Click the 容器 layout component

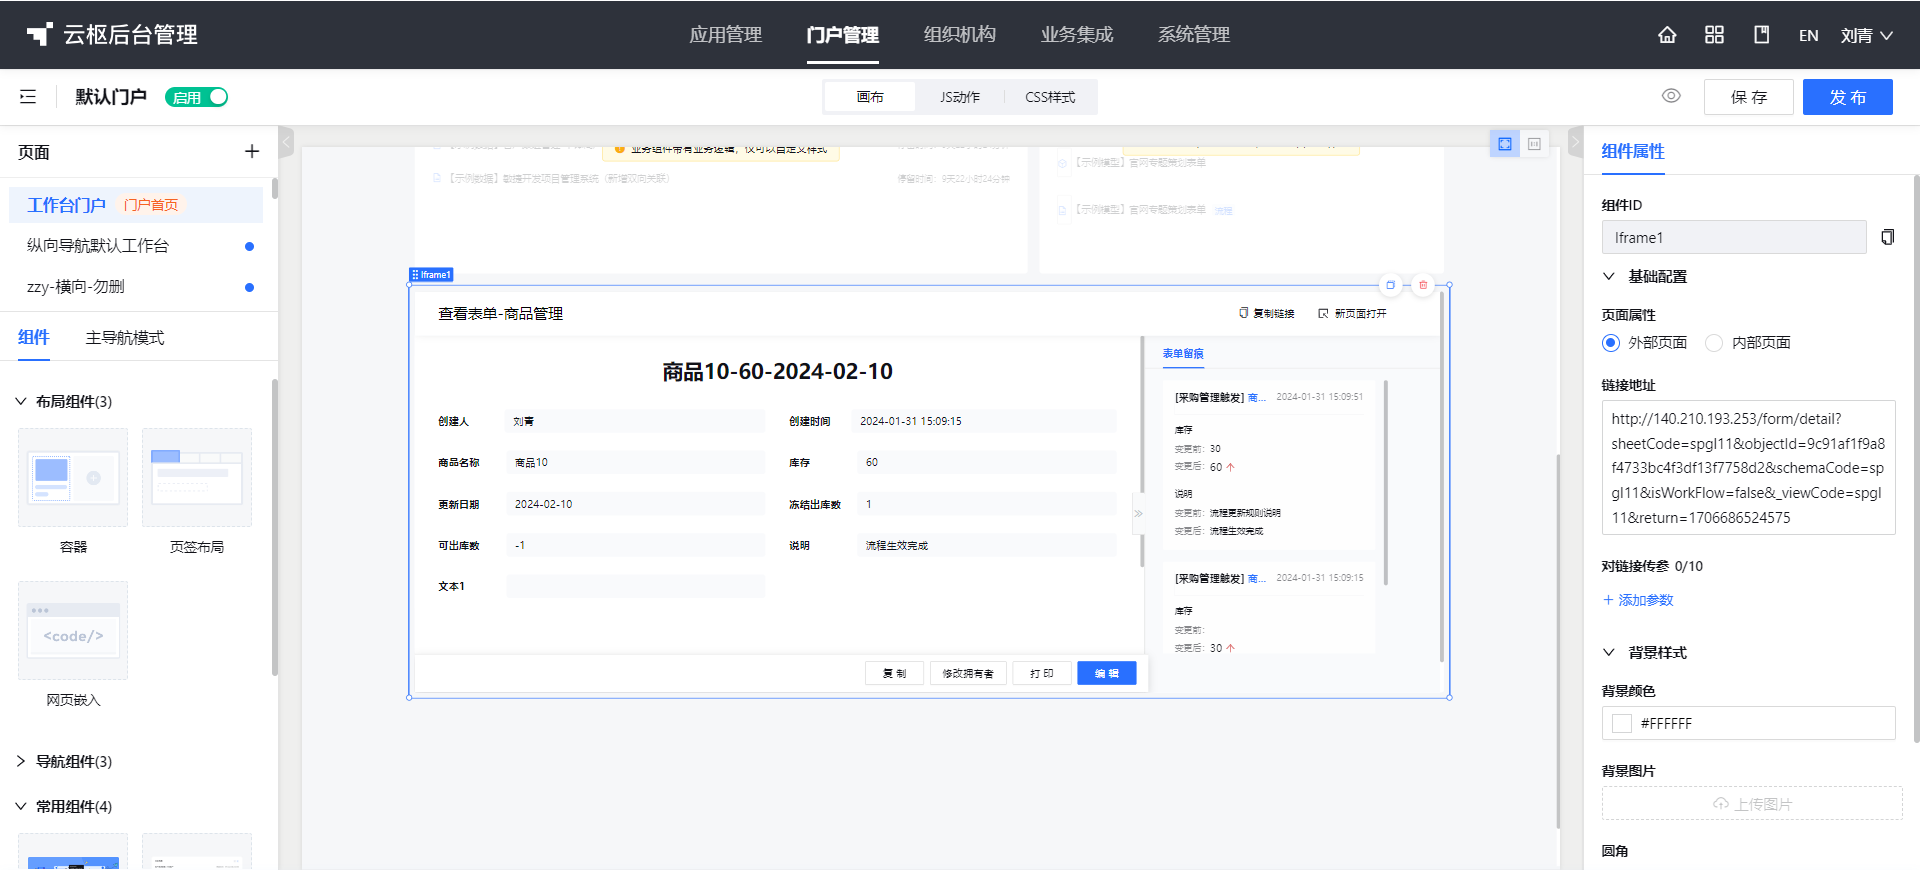click(x=73, y=478)
